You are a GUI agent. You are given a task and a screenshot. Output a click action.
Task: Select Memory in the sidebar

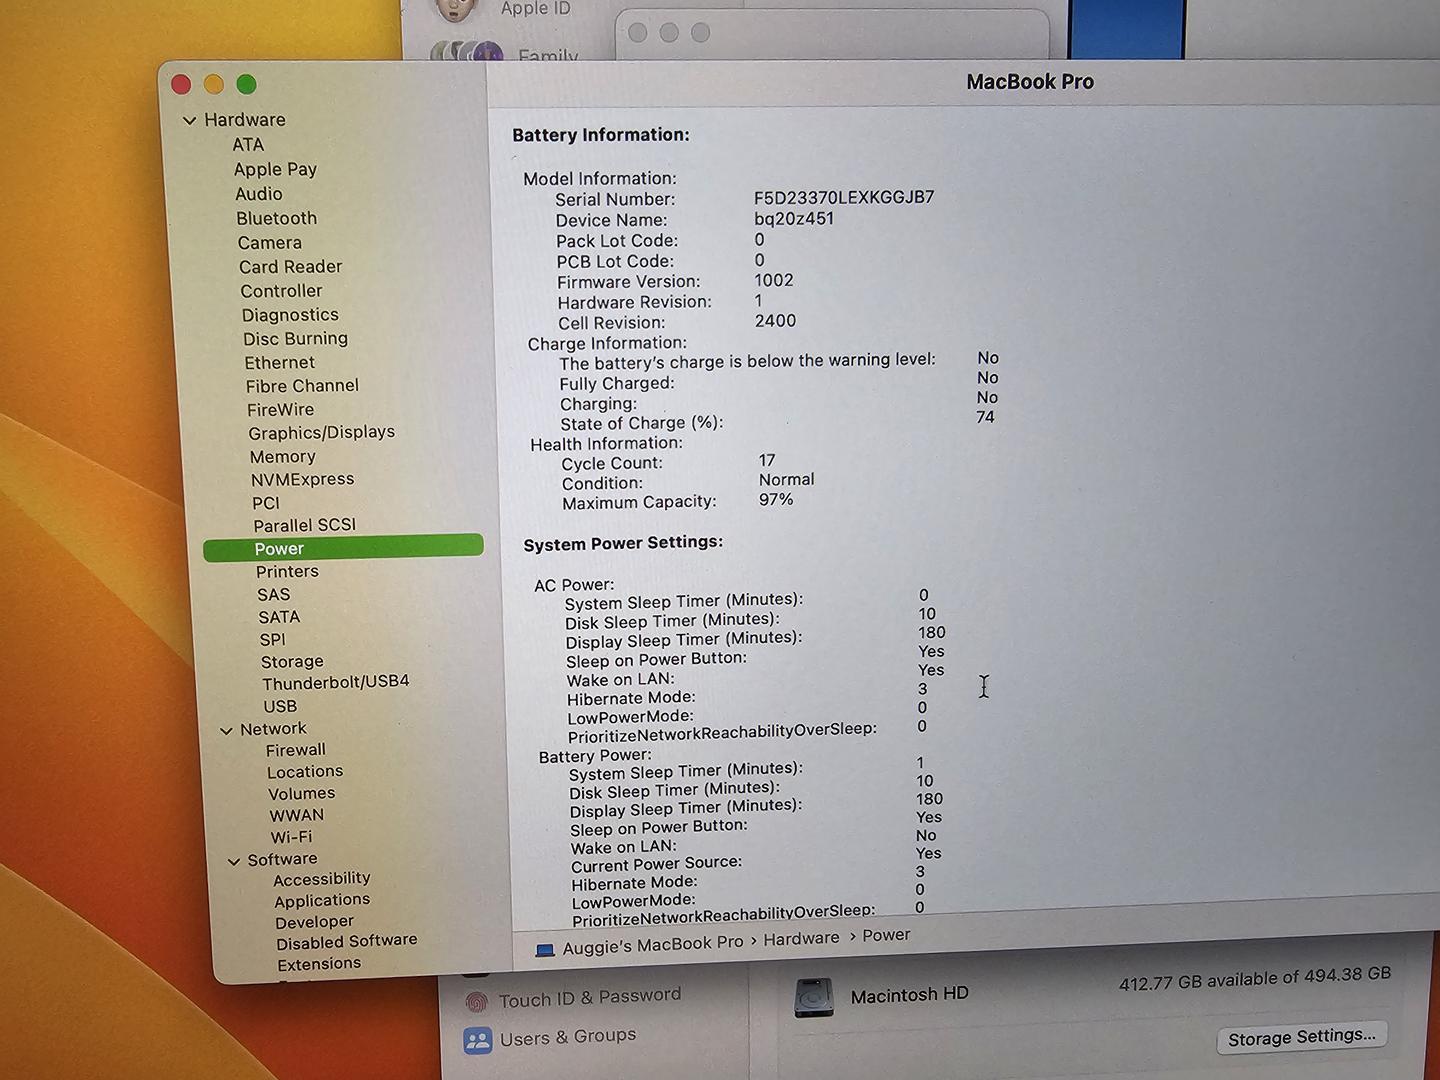(283, 456)
